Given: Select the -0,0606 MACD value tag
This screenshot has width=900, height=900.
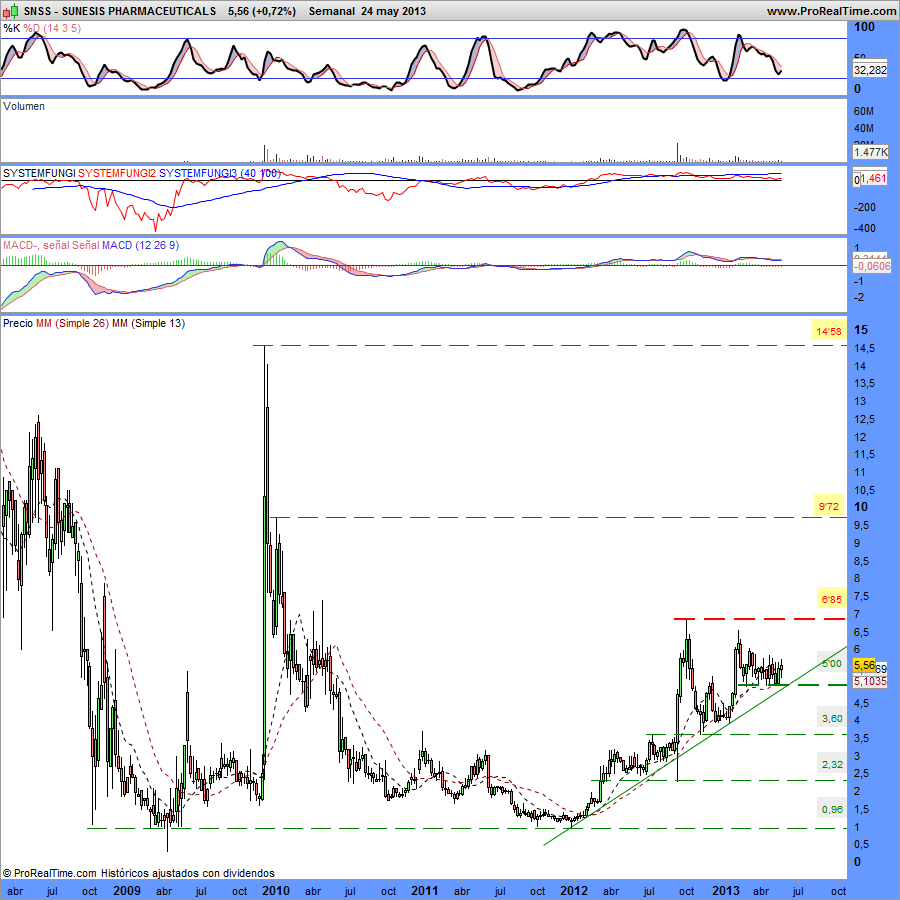Looking at the screenshot, I should pos(872,266).
